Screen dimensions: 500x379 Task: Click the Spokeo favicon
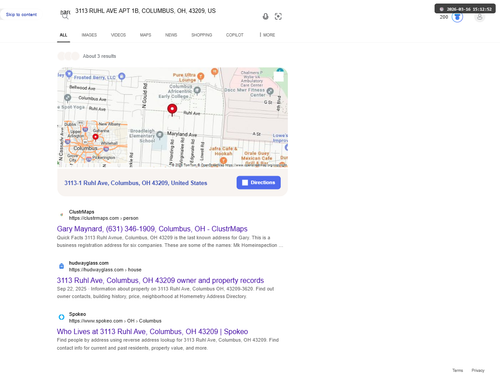click(61, 317)
